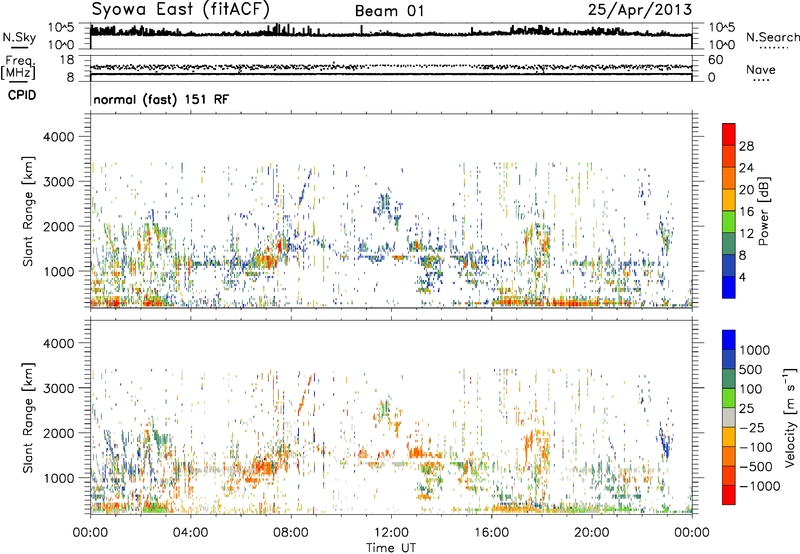800x554 pixels.
Task: Click the "Time UT" axis title
Action: click(x=391, y=548)
